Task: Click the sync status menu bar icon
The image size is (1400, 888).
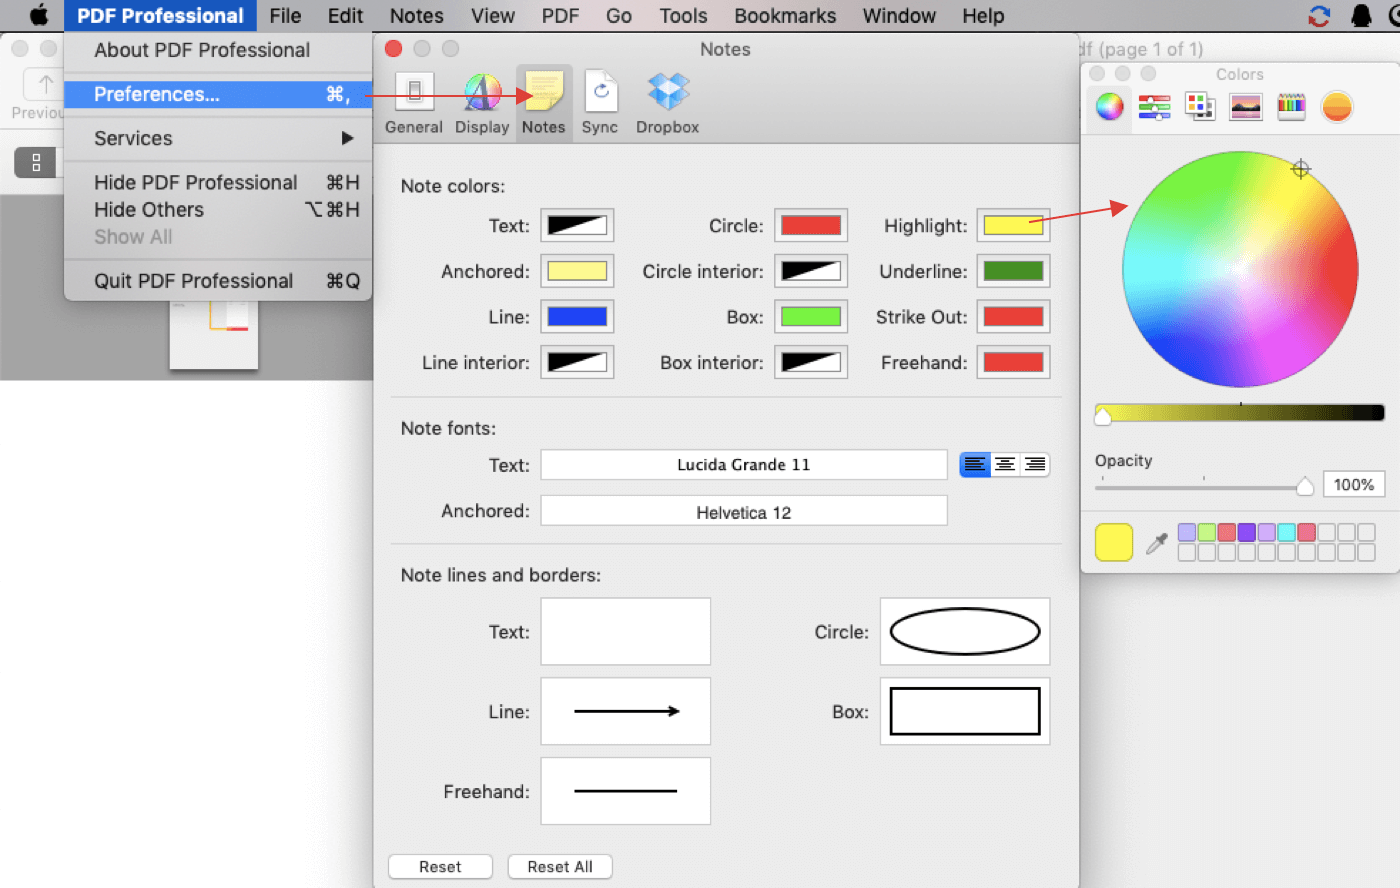Action: [x=1319, y=16]
